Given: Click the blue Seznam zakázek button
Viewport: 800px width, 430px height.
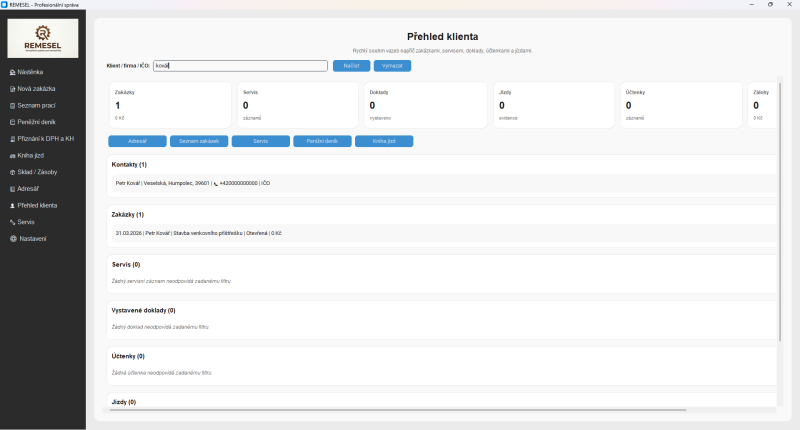Looking at the screenshot, I should (198, 141).
